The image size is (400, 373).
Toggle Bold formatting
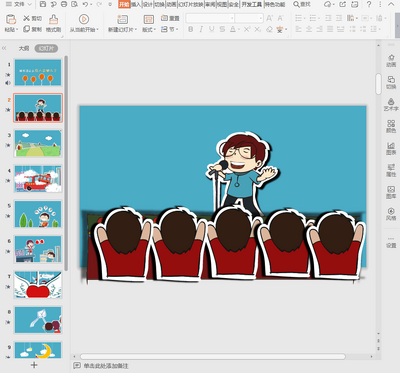click(190, 29)
